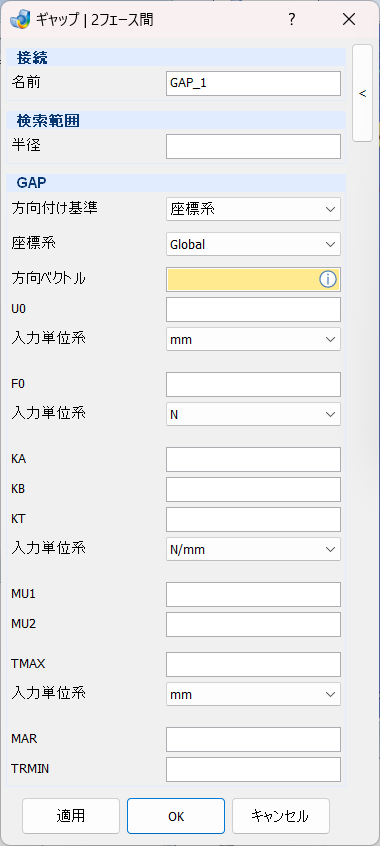This screenshot has width=380, height=846.
Task: Click the MU1 input field
Action: (253, 594)
